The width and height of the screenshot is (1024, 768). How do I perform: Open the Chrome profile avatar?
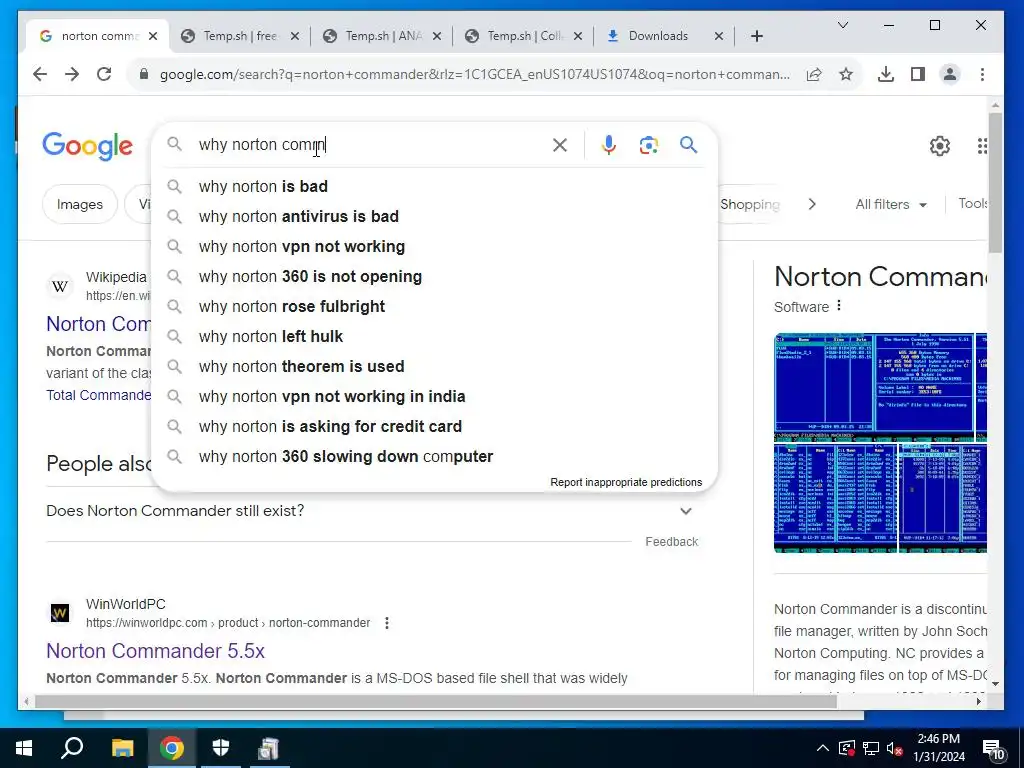tap(950, 74)
